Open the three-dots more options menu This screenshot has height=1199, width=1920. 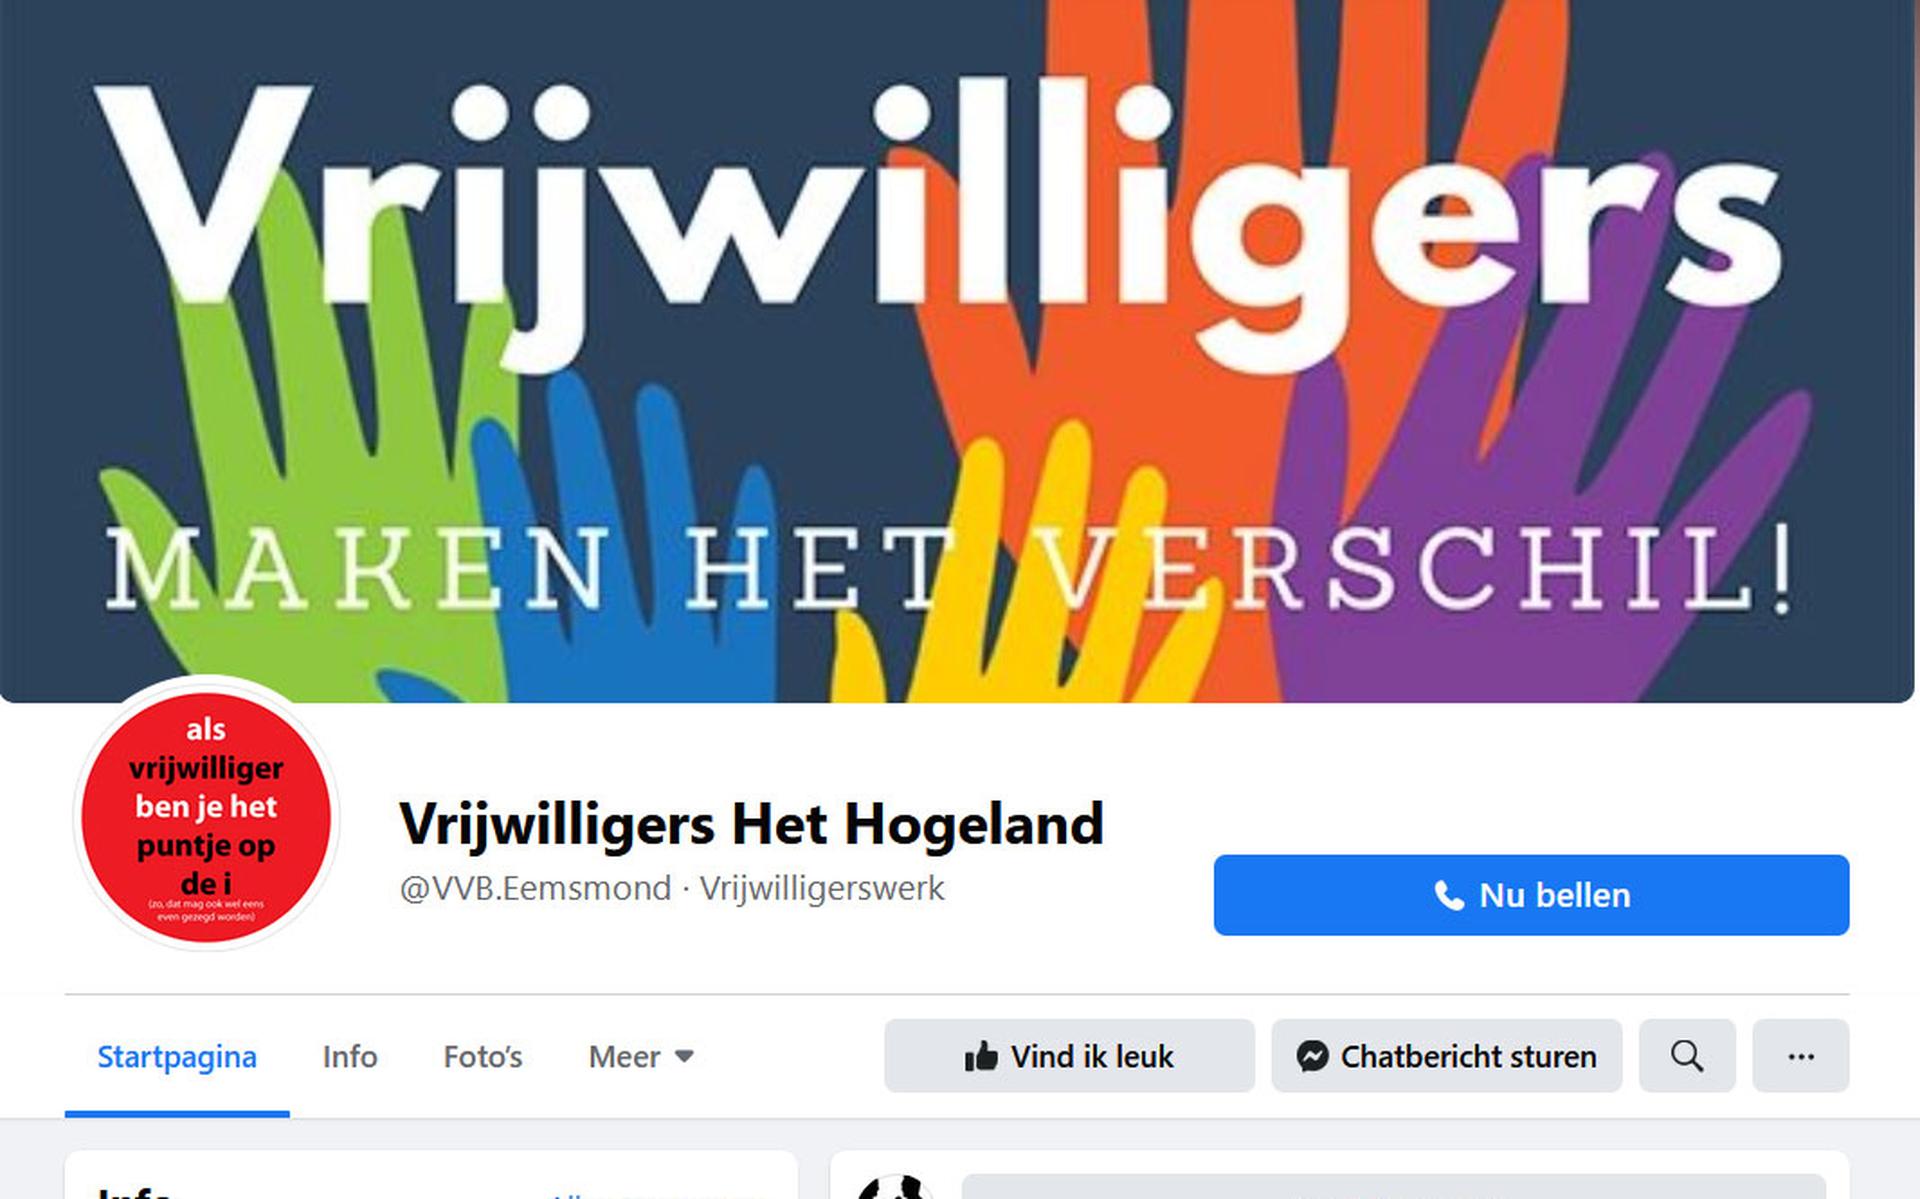coord(1800,1056)
